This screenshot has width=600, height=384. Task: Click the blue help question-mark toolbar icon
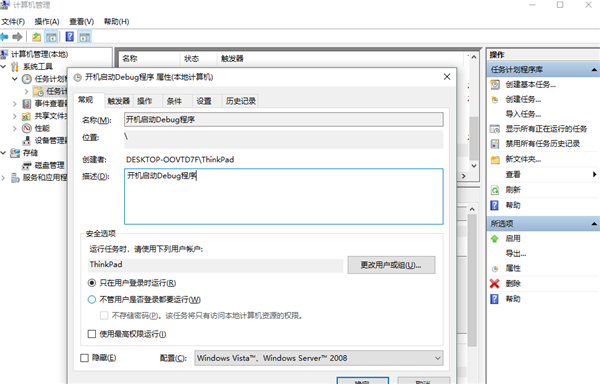69,37
